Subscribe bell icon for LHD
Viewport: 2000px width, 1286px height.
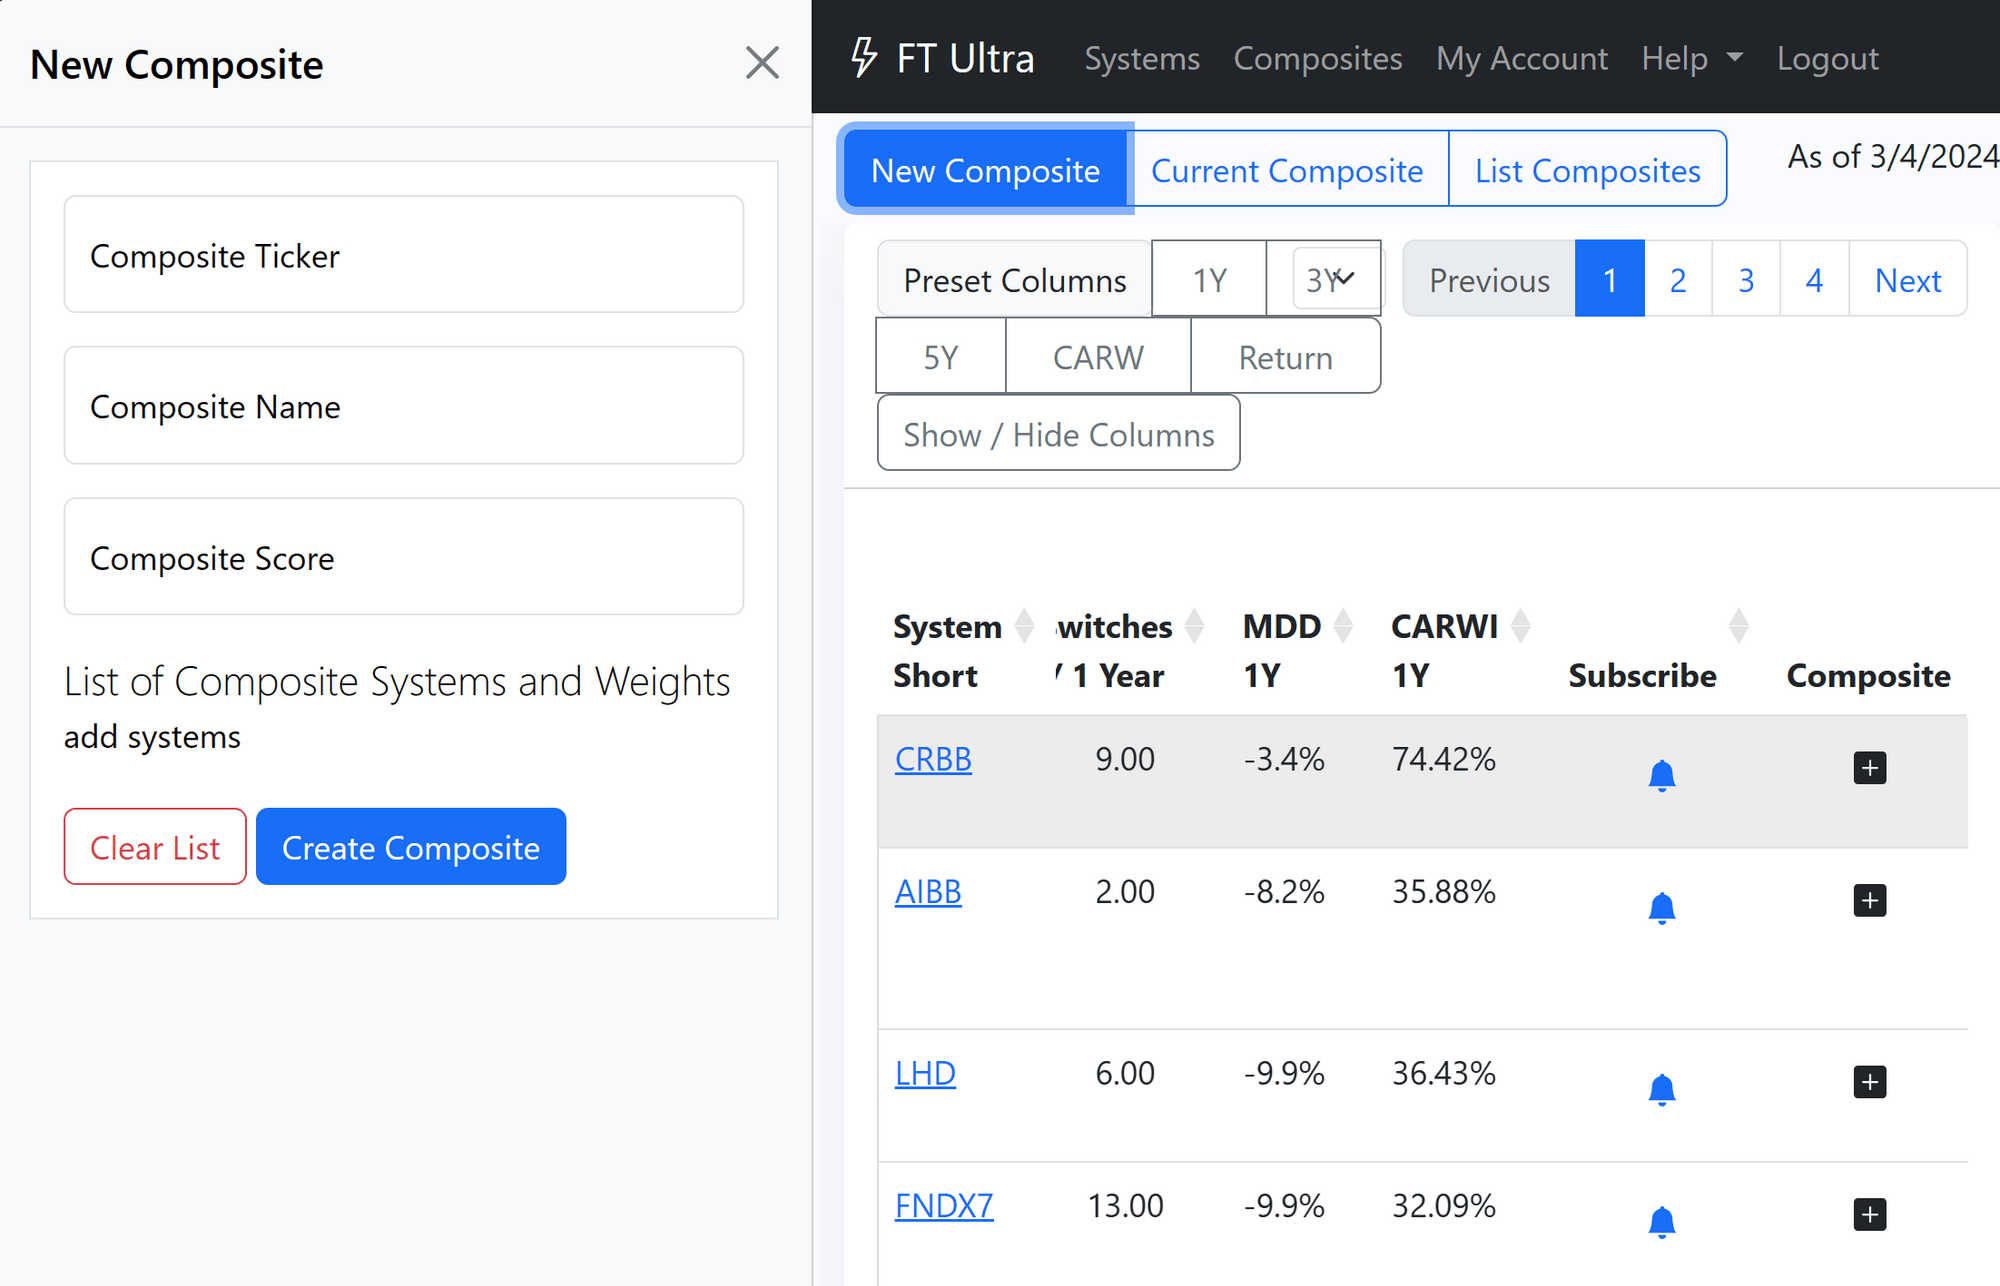click(x=1661, y=1089)
